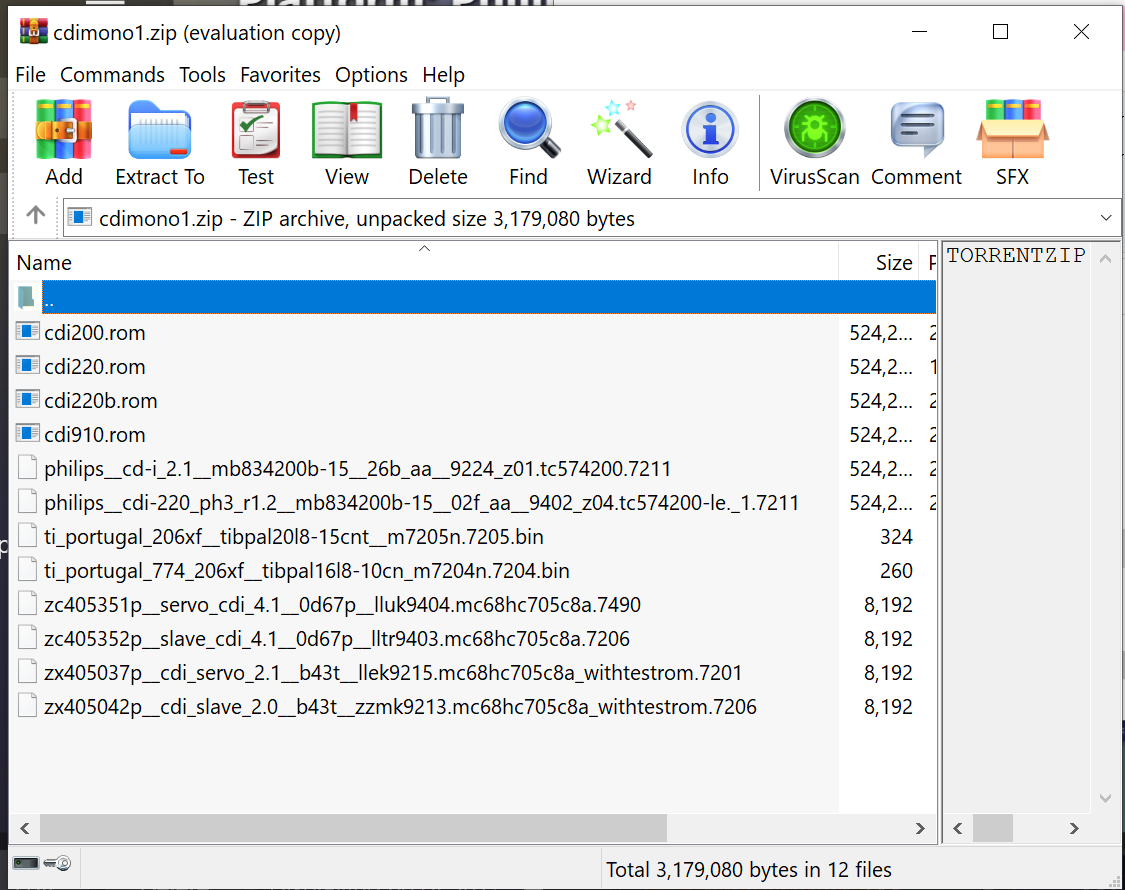Open the Favorites menu

281,75
